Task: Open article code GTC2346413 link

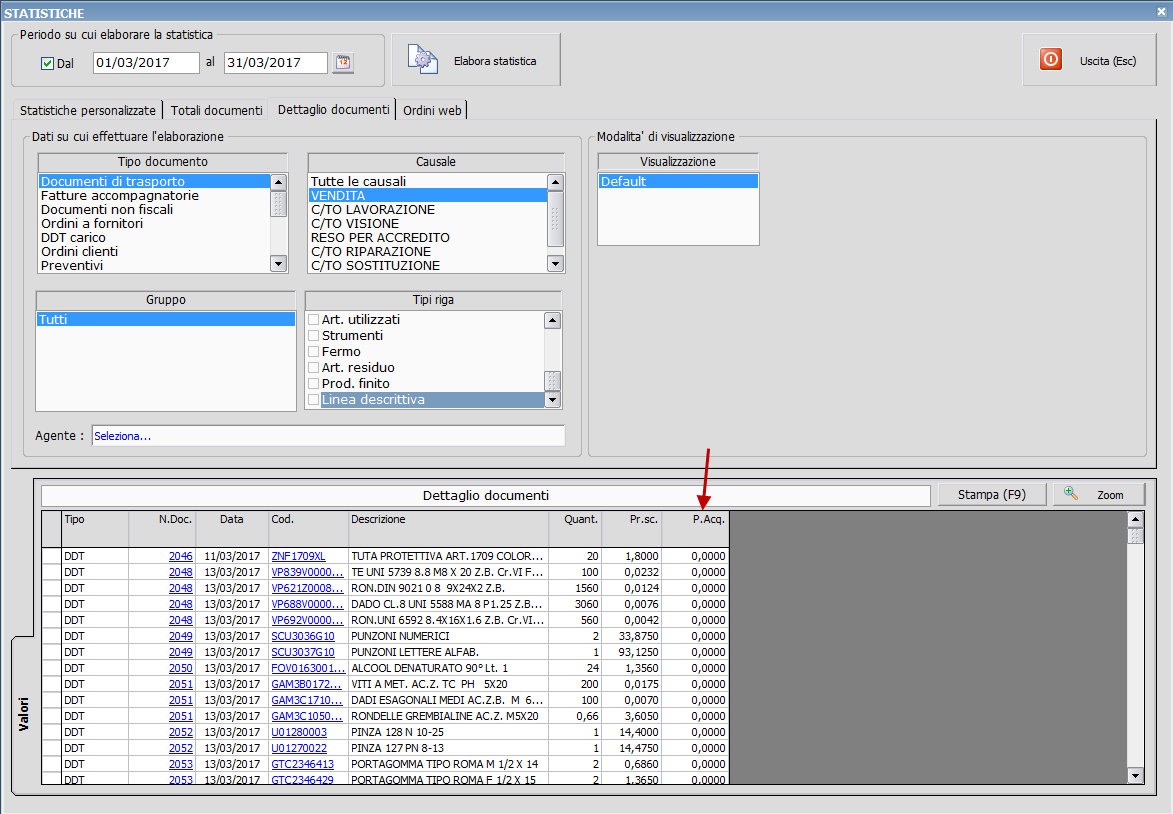Action: (x=302, y=764)
